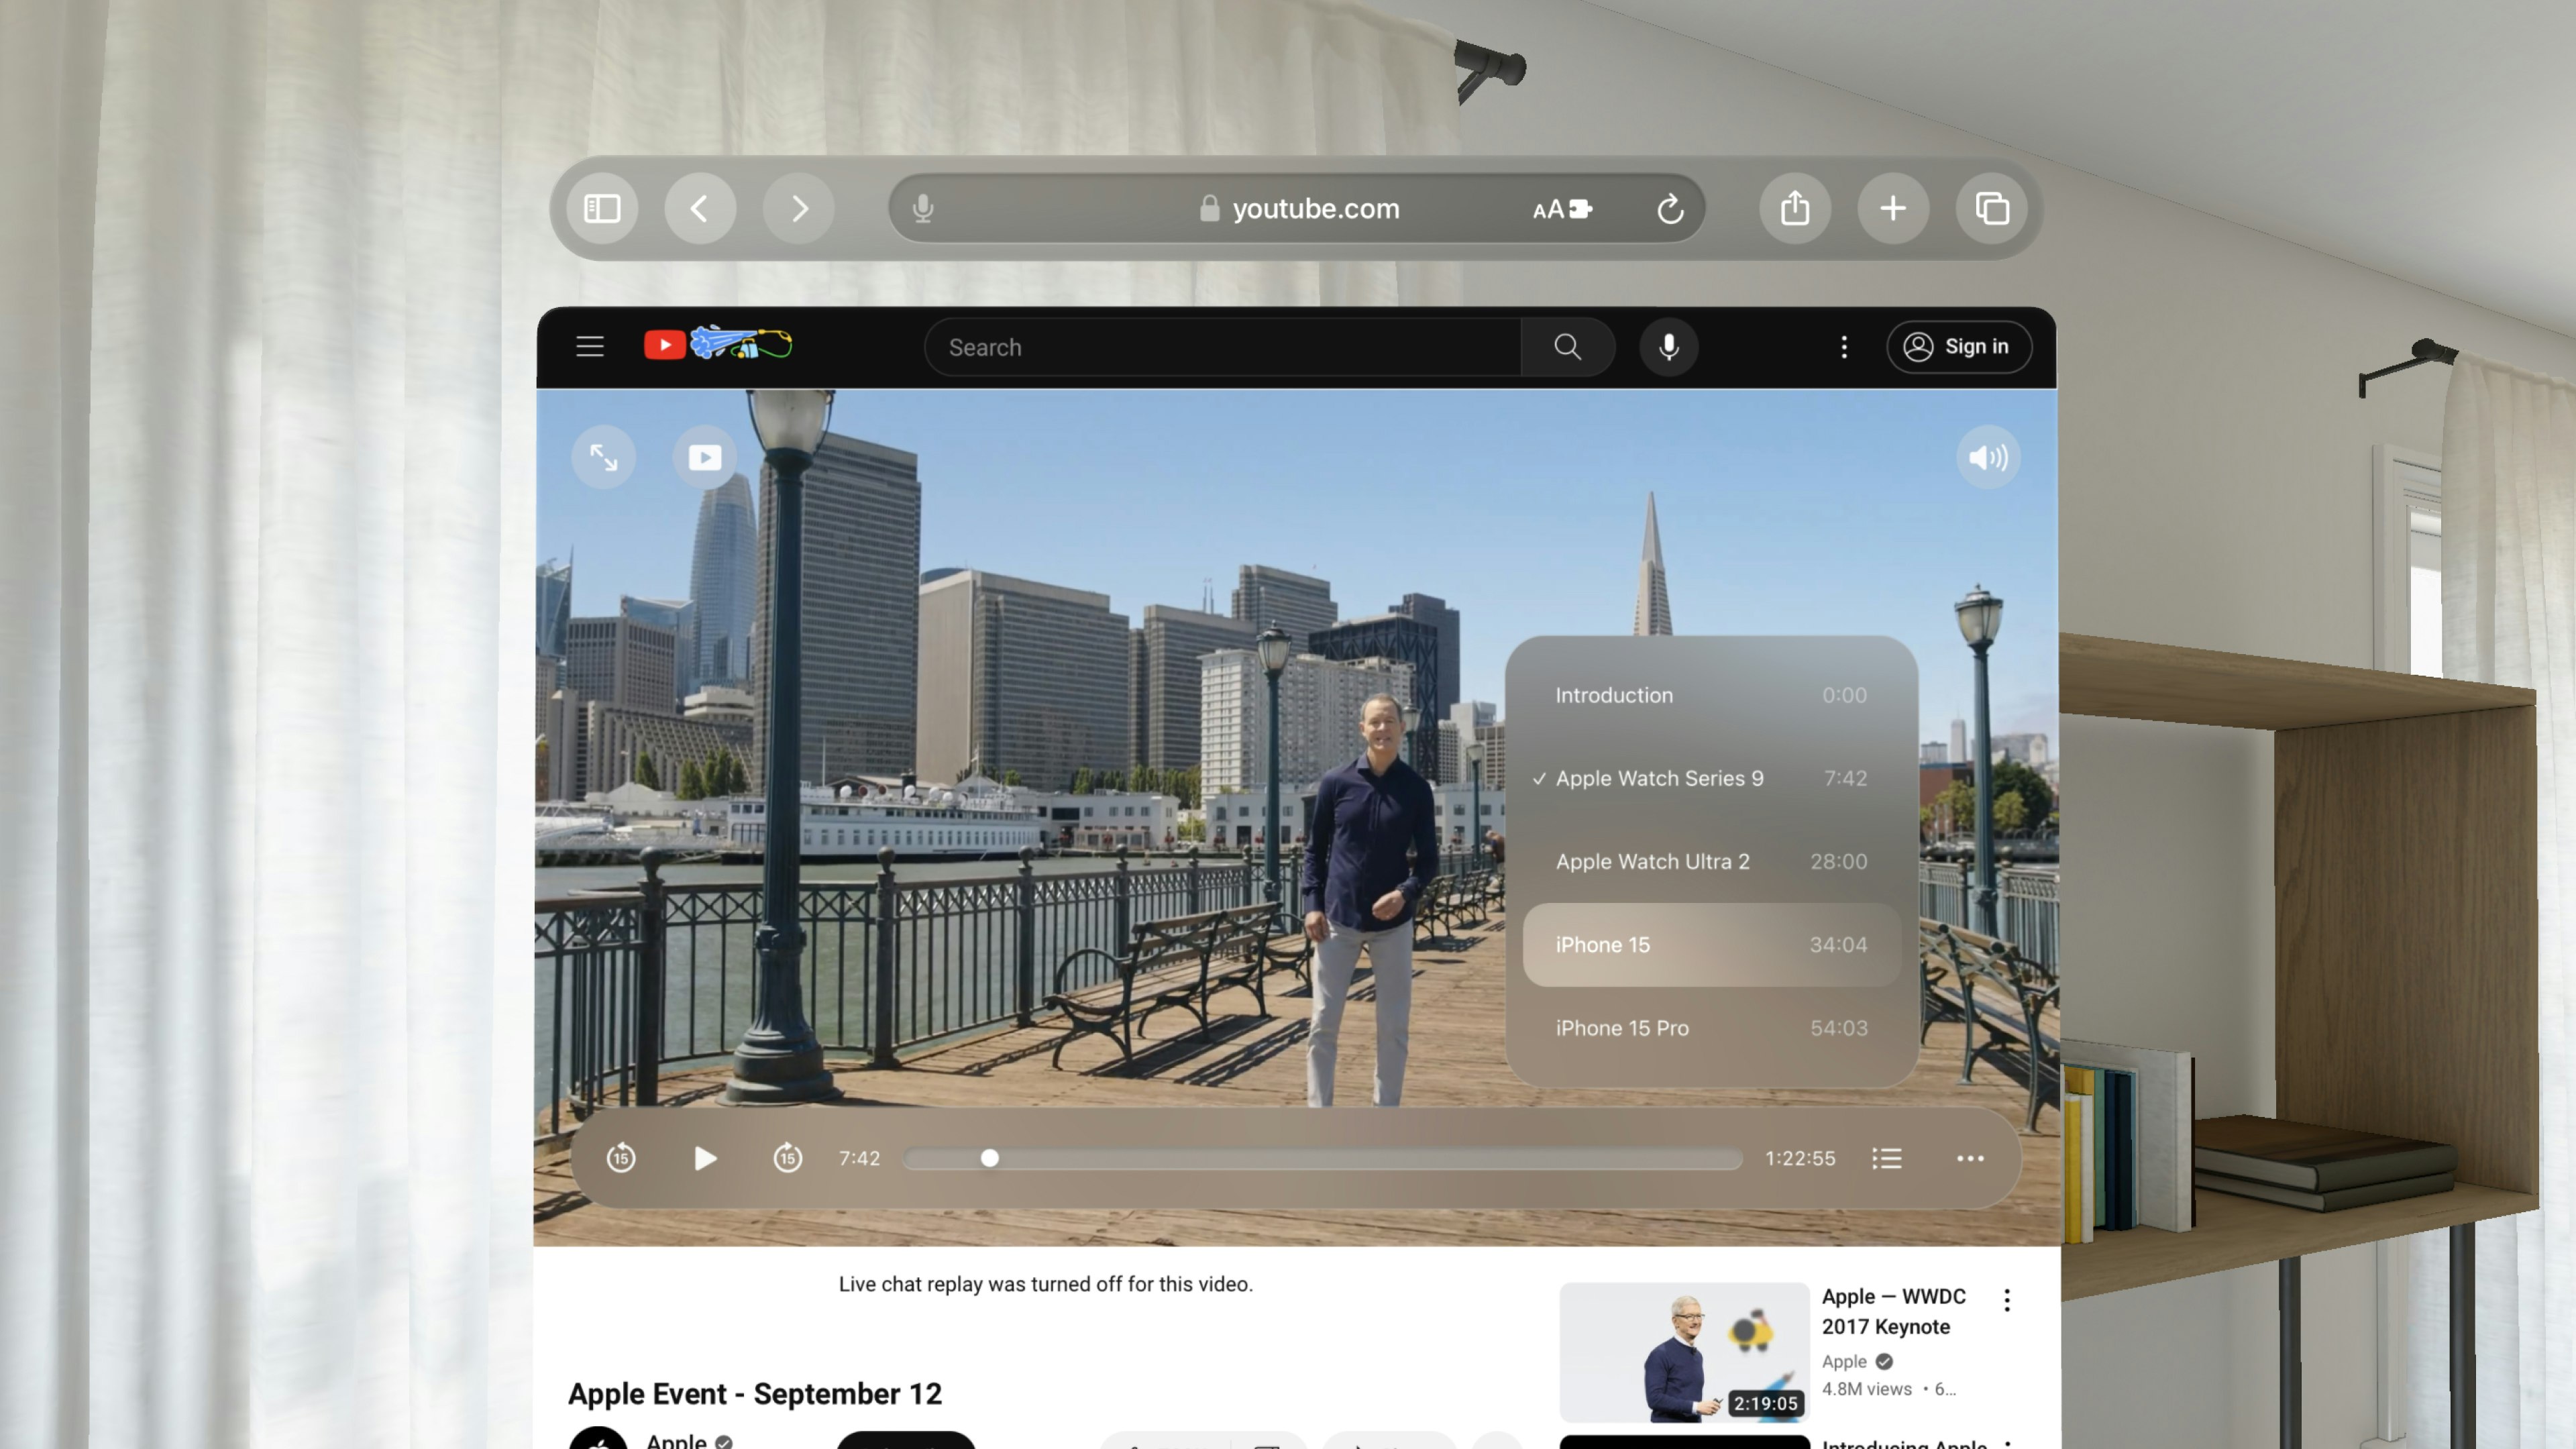Click Live chat replay turned off message
2576x1449 pixels.
coord(1045,1284)
